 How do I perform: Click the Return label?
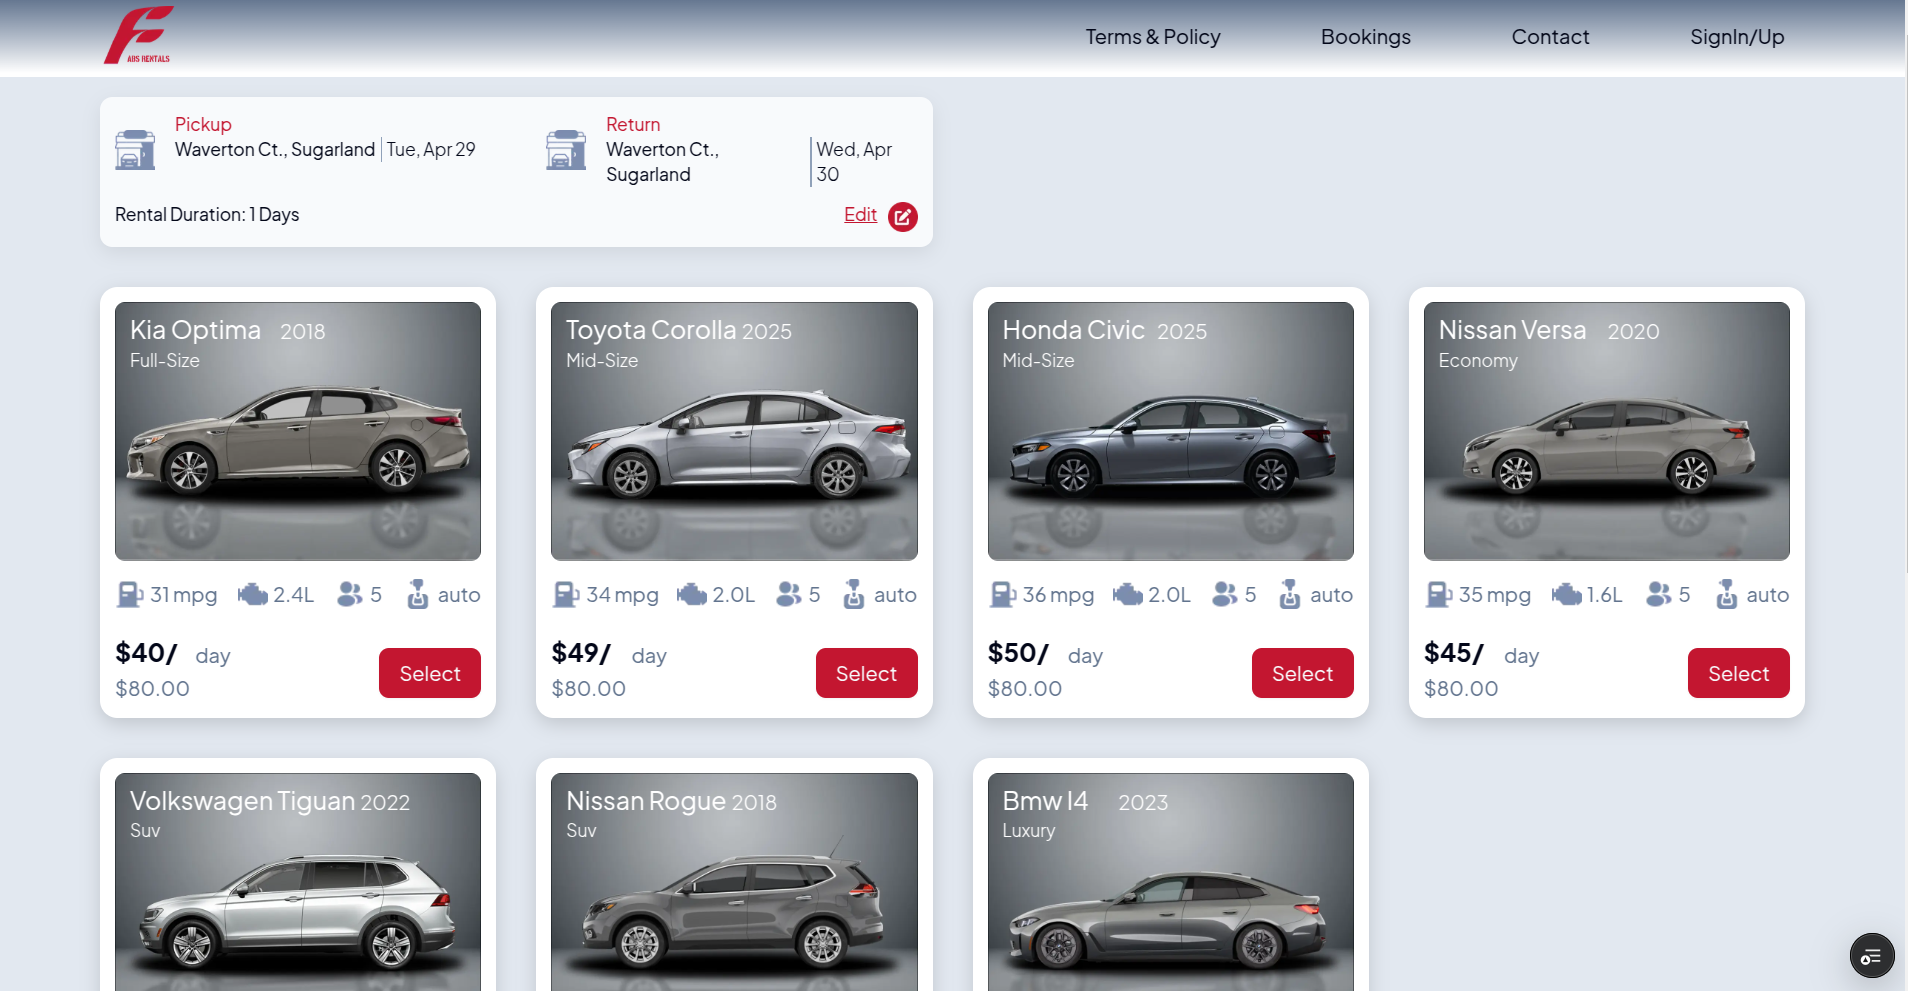633,124
